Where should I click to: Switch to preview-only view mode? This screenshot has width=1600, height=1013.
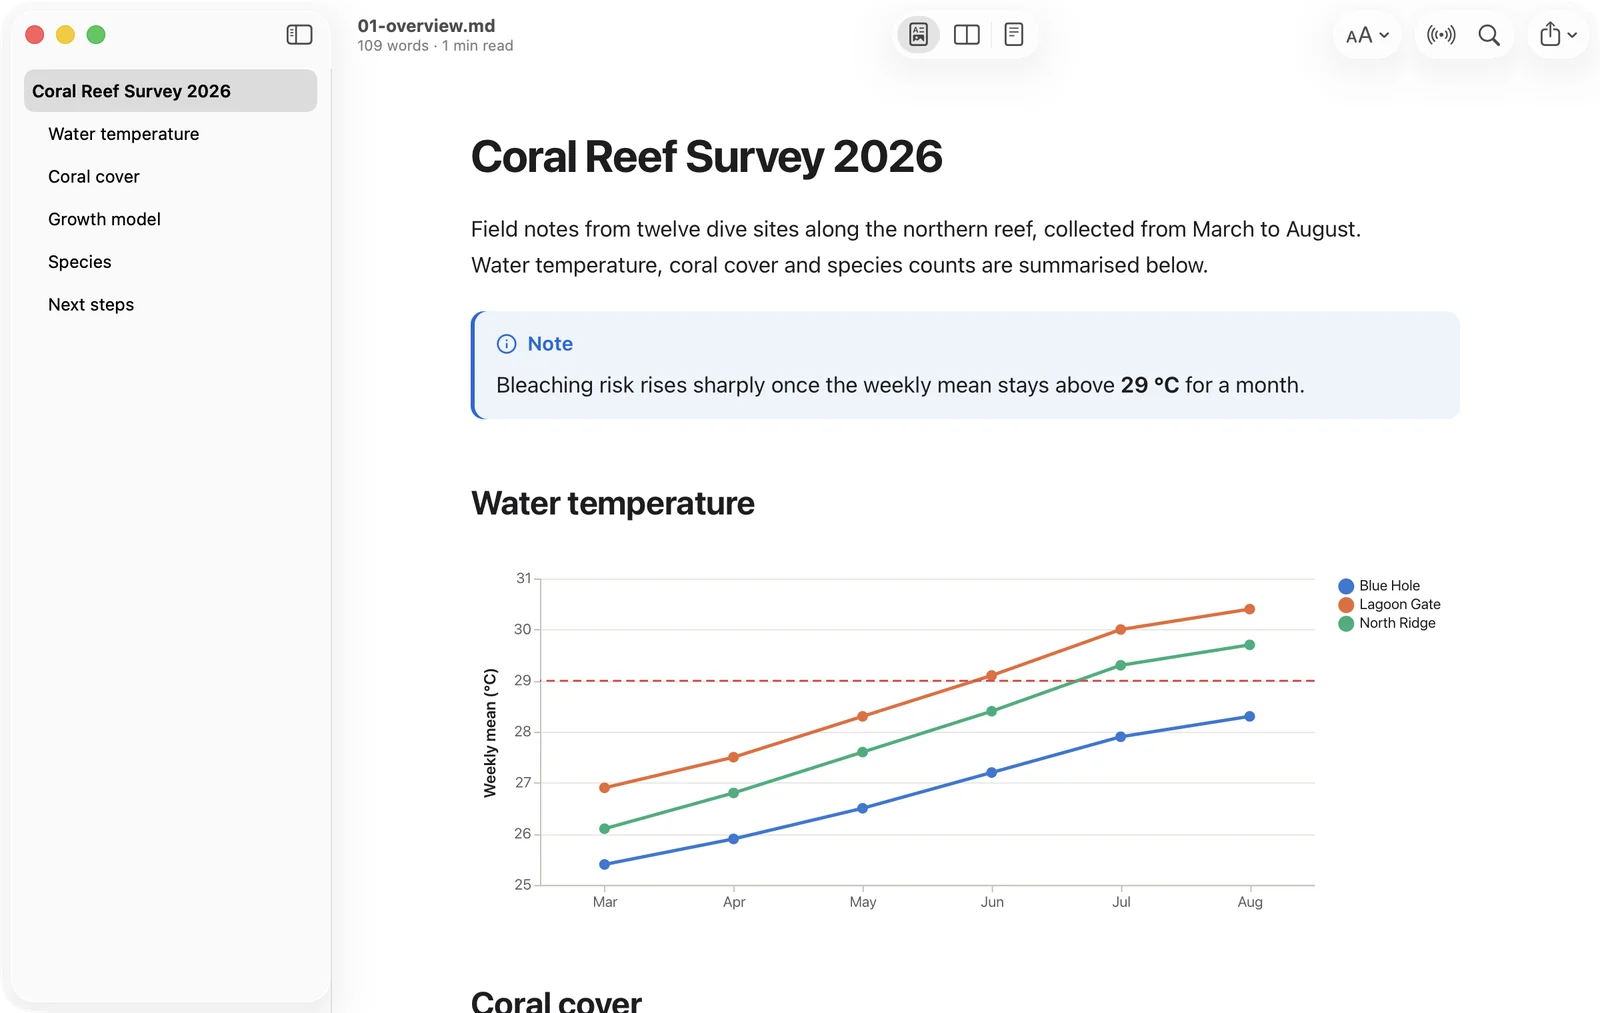click(x=918, y=35)
